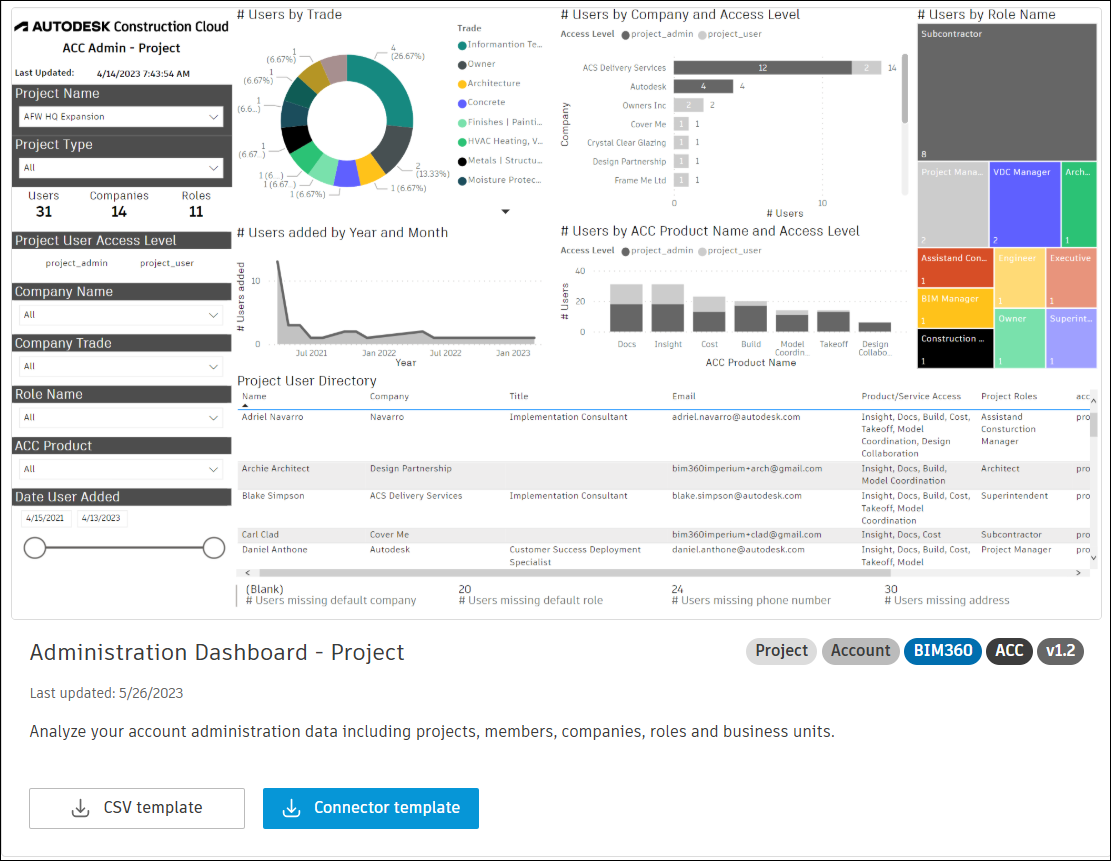This screenshot has width=1111, height=861.
Task: Click the Docs product bar
Action: coord(626,308)
